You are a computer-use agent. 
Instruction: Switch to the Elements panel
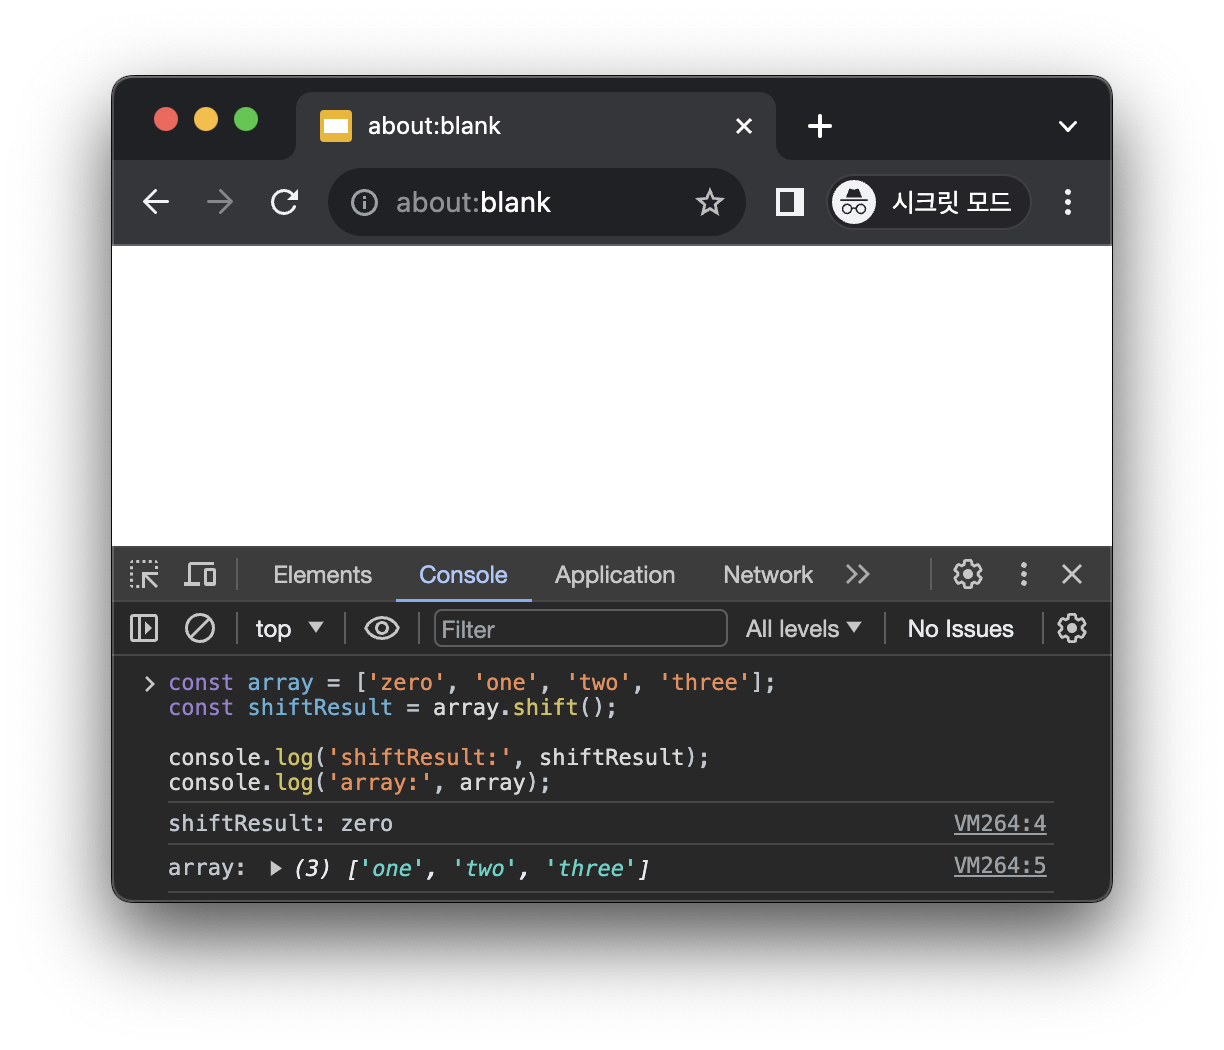pos(322,575)
